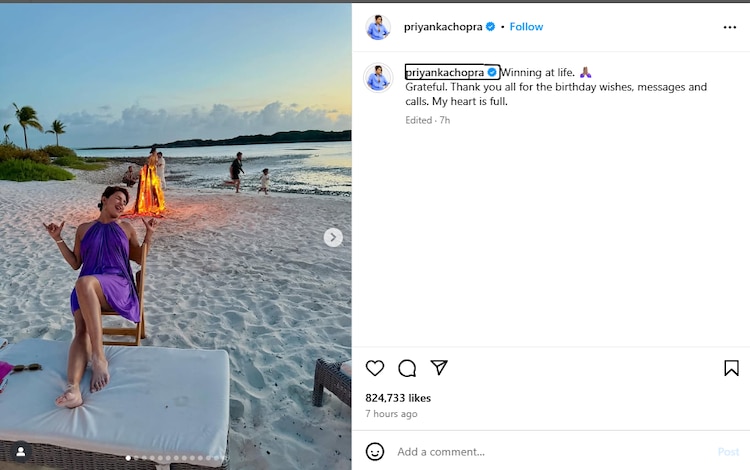View the 824,733 likes list
Image resolution: width=750 pixels, height=470 pixels.
[x=398, y=397]
